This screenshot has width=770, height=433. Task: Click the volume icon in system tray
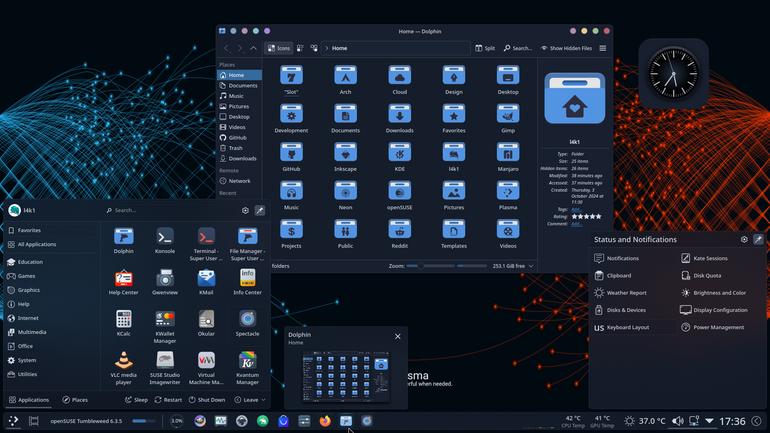tap(678, 421)
